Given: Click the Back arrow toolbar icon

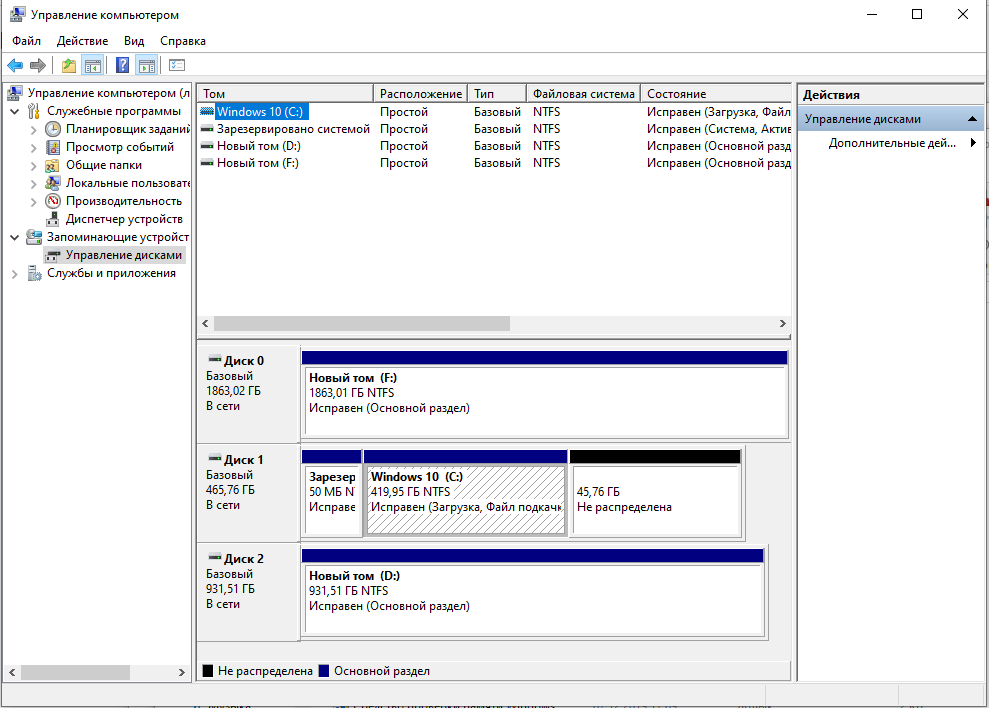Looking at the screenshot, I should 15,66.
